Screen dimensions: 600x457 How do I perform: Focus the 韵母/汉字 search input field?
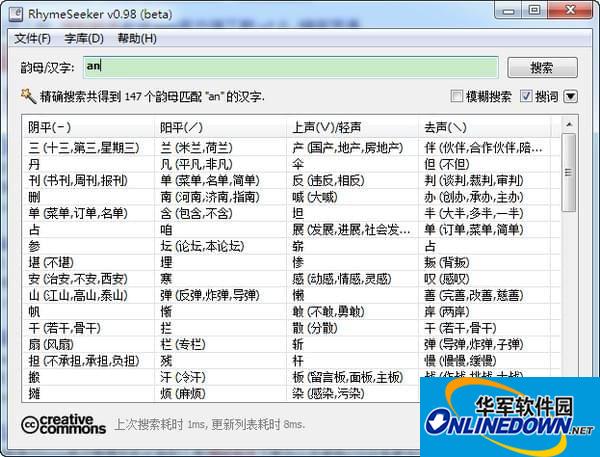coord(291,67)
